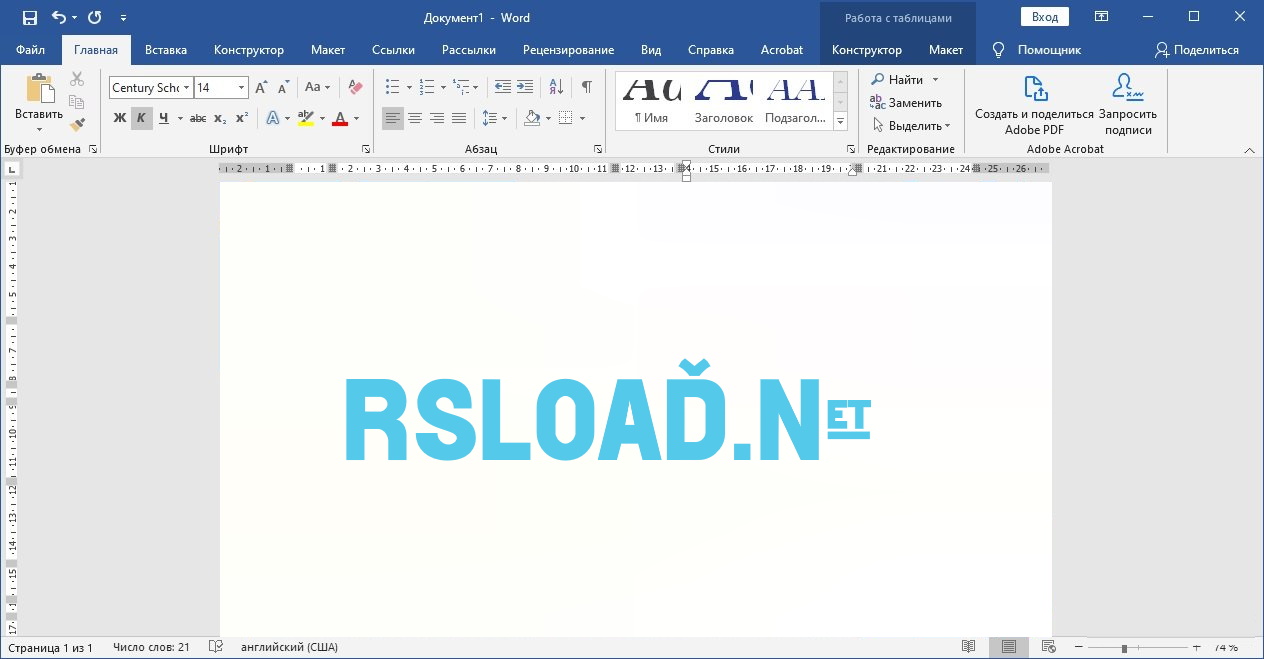
Task: Show paragraph marks with the pilcrow icon
Action: 587,88
